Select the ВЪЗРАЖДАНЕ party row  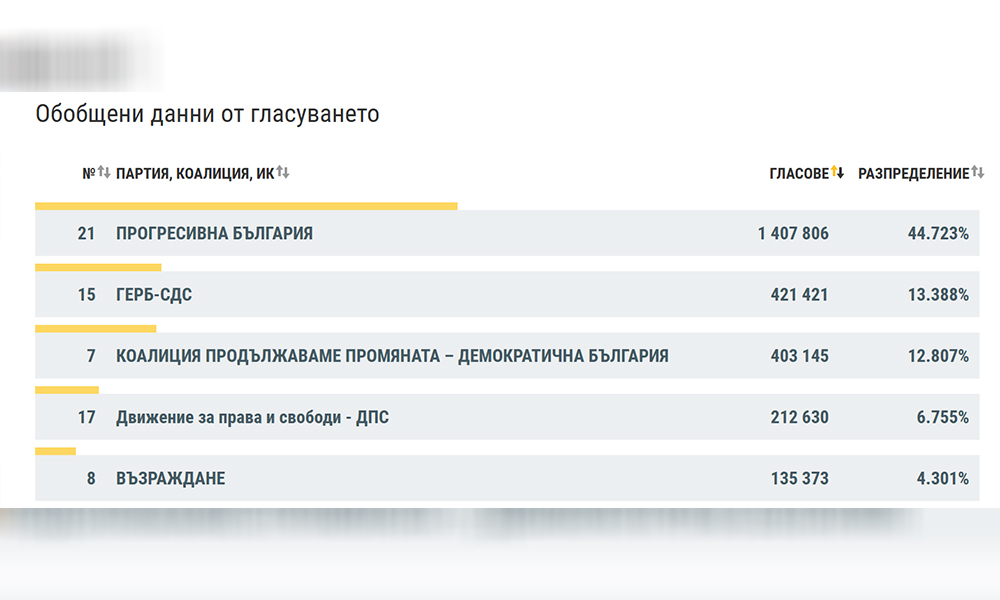tap(507, 478)
